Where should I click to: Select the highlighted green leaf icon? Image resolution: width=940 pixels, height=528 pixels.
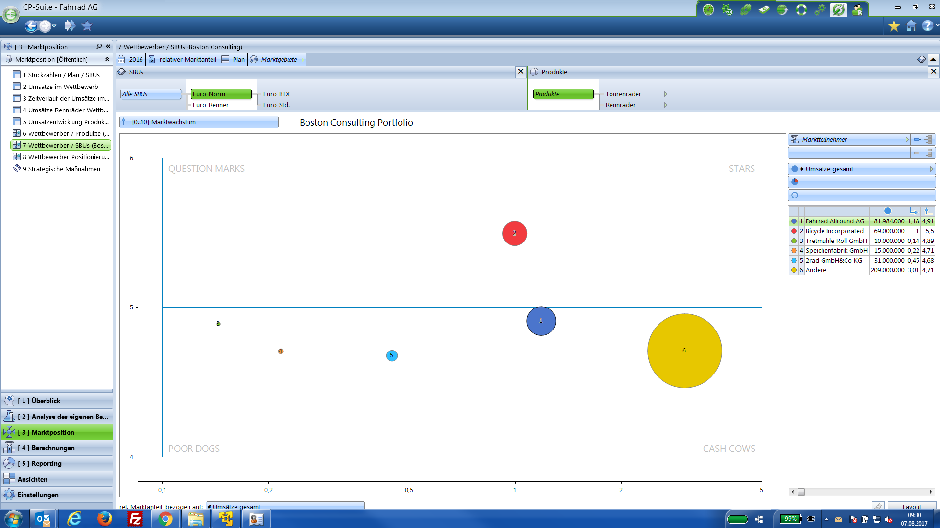(838, 10)
